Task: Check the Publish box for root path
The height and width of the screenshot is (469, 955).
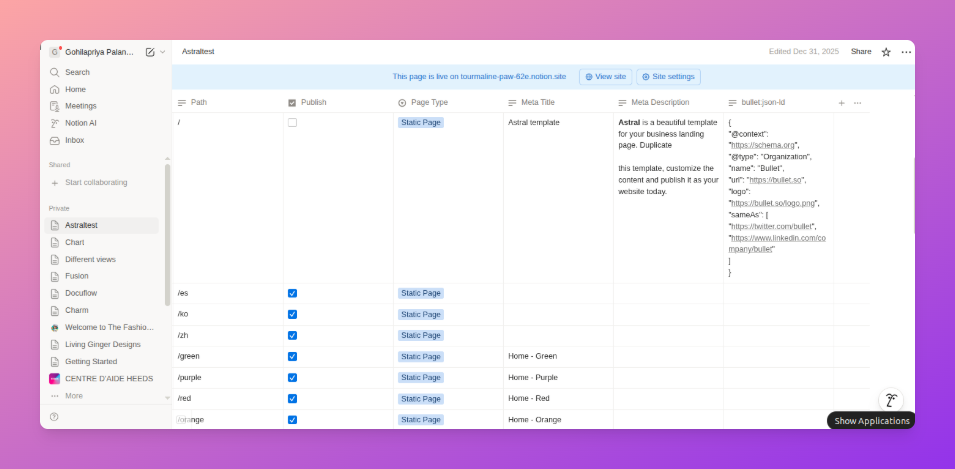Action: click(292, 123)
